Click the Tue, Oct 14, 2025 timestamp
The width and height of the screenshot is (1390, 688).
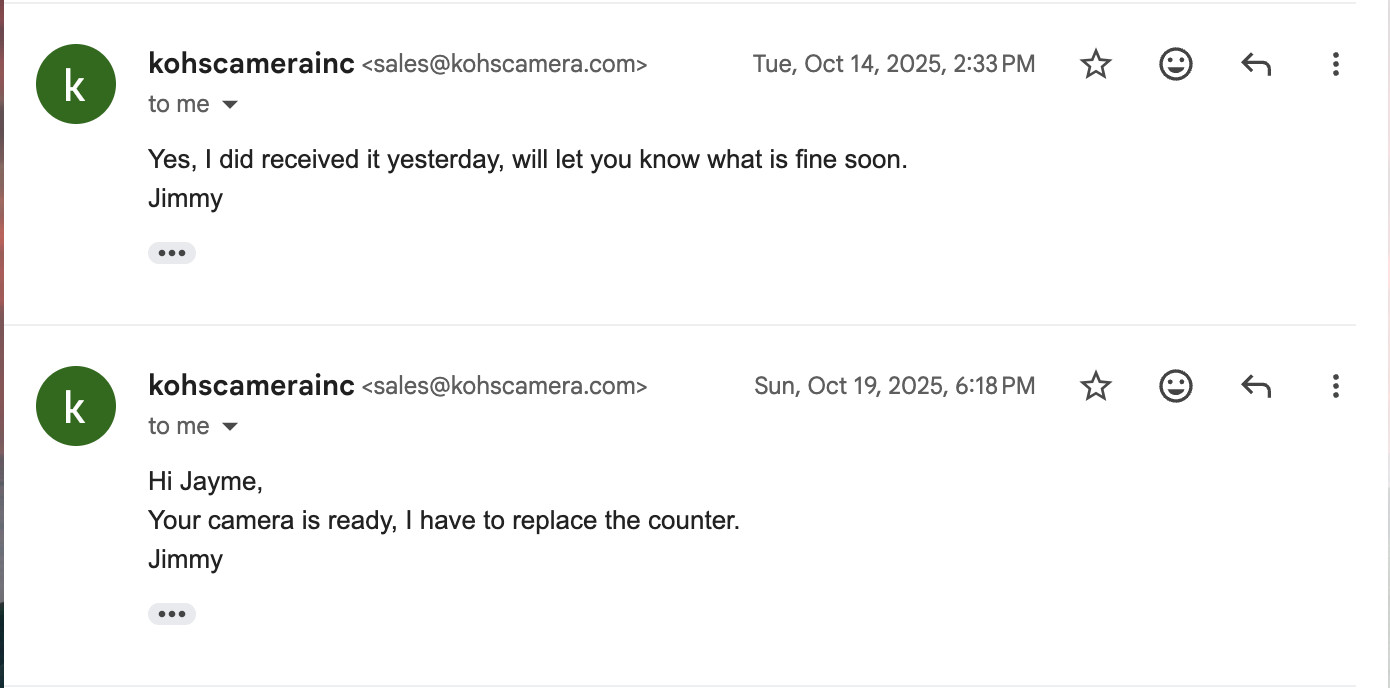tap(893, 65)
